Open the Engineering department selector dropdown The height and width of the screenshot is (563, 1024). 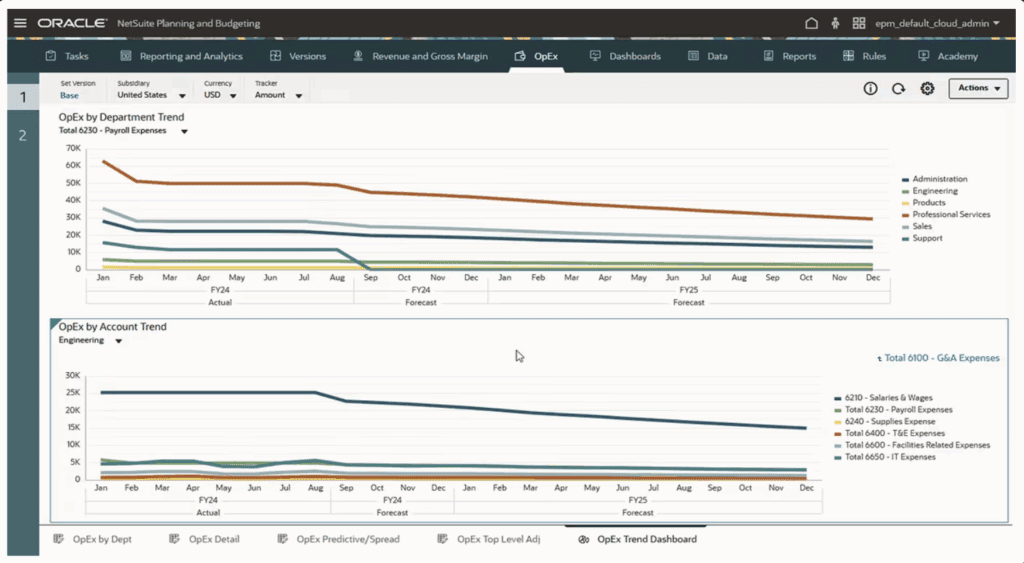pos(91,340)
